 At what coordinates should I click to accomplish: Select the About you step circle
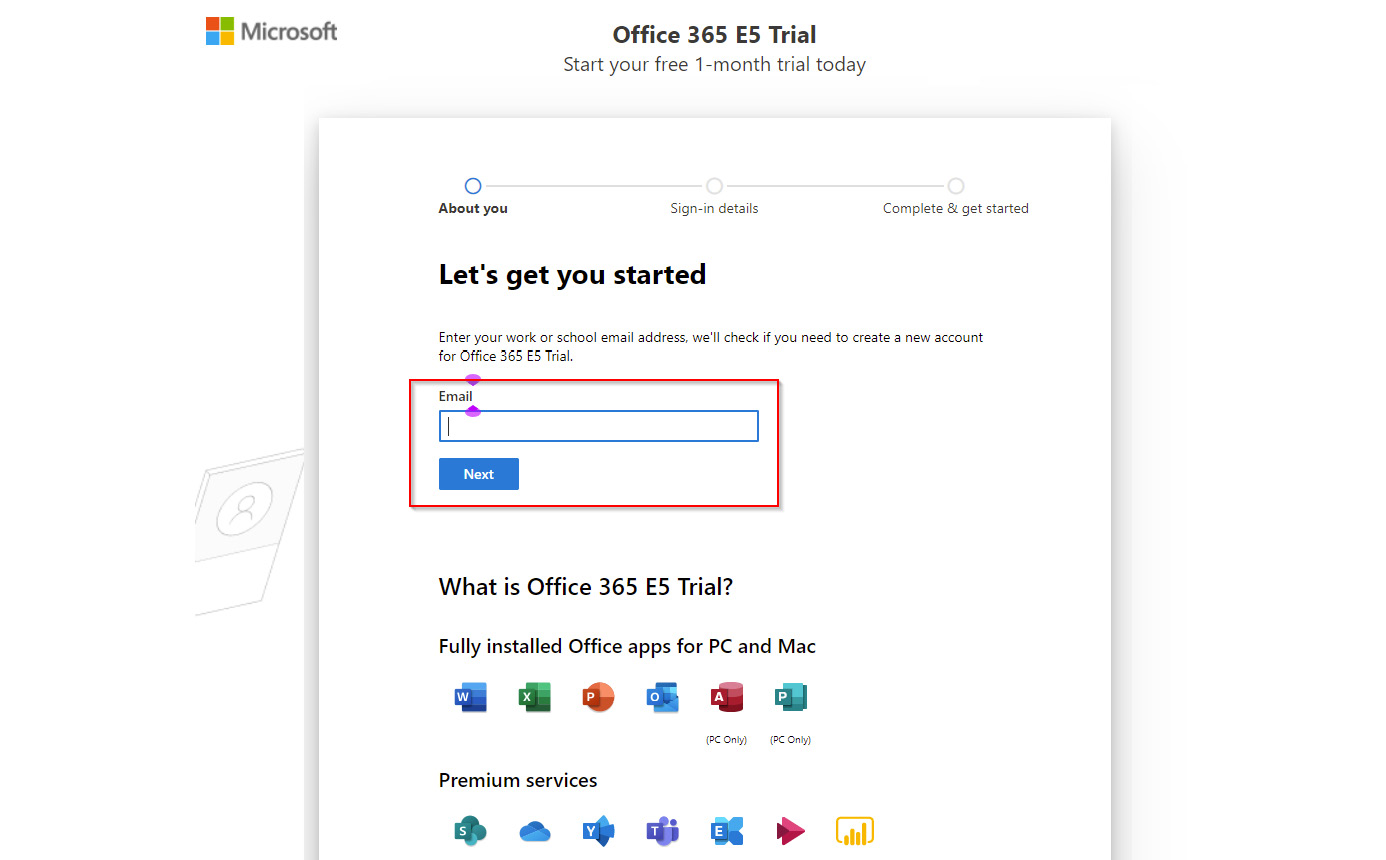pyautogui.click(x=473, y=186)
